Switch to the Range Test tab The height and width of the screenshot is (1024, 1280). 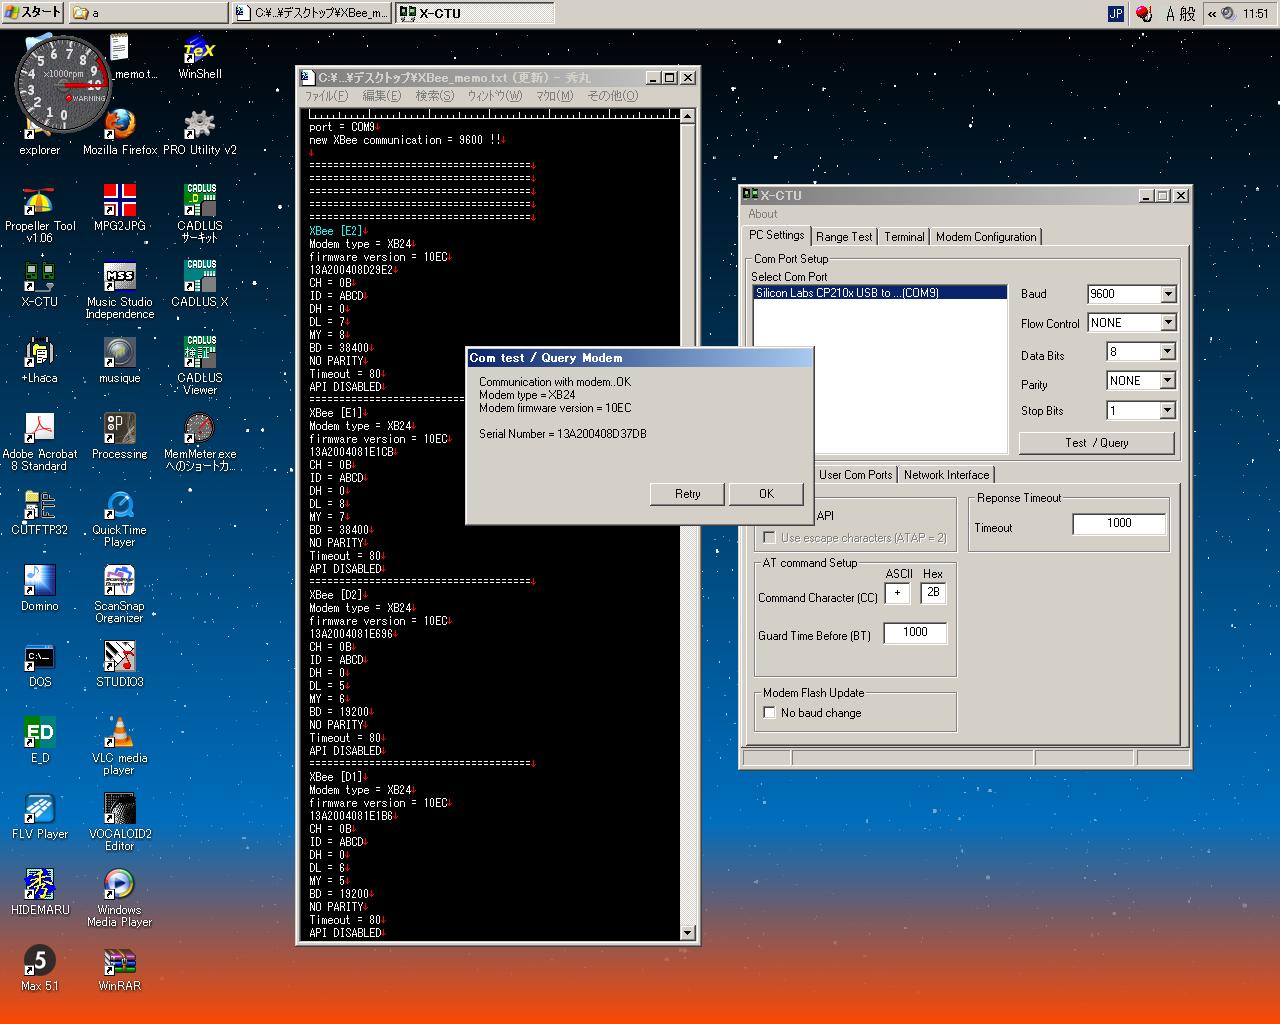843,237
